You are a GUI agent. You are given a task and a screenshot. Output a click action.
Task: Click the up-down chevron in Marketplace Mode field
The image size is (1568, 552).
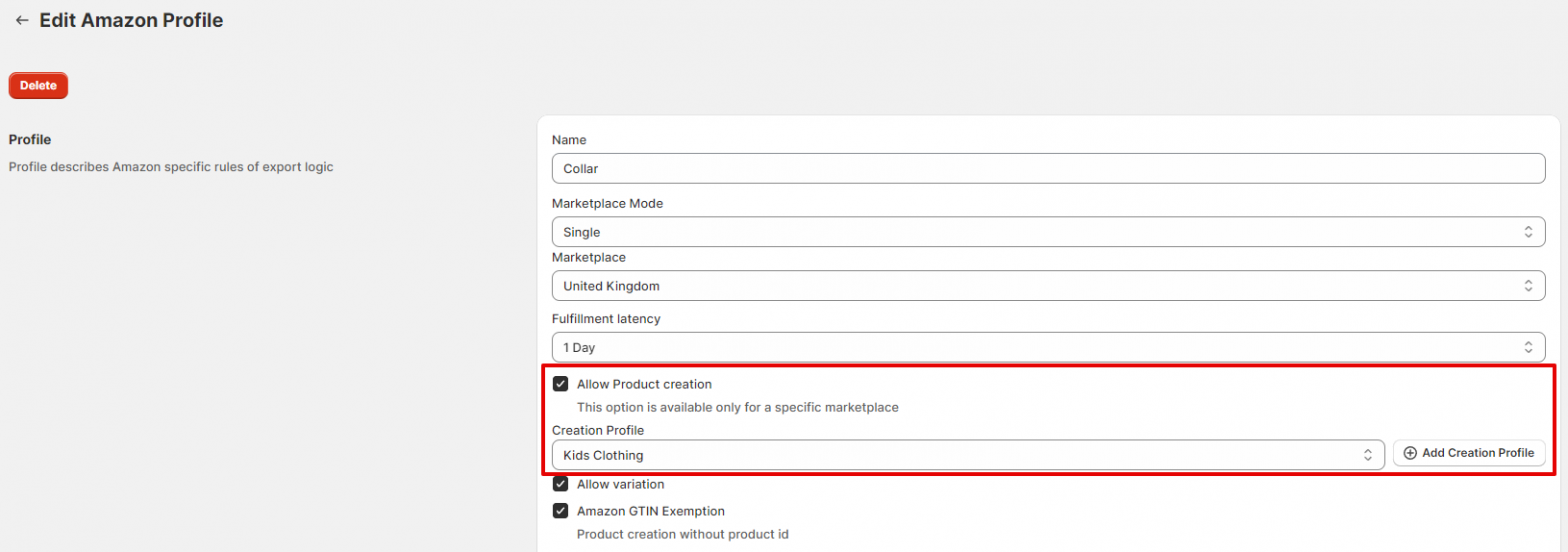[1527, 232]
